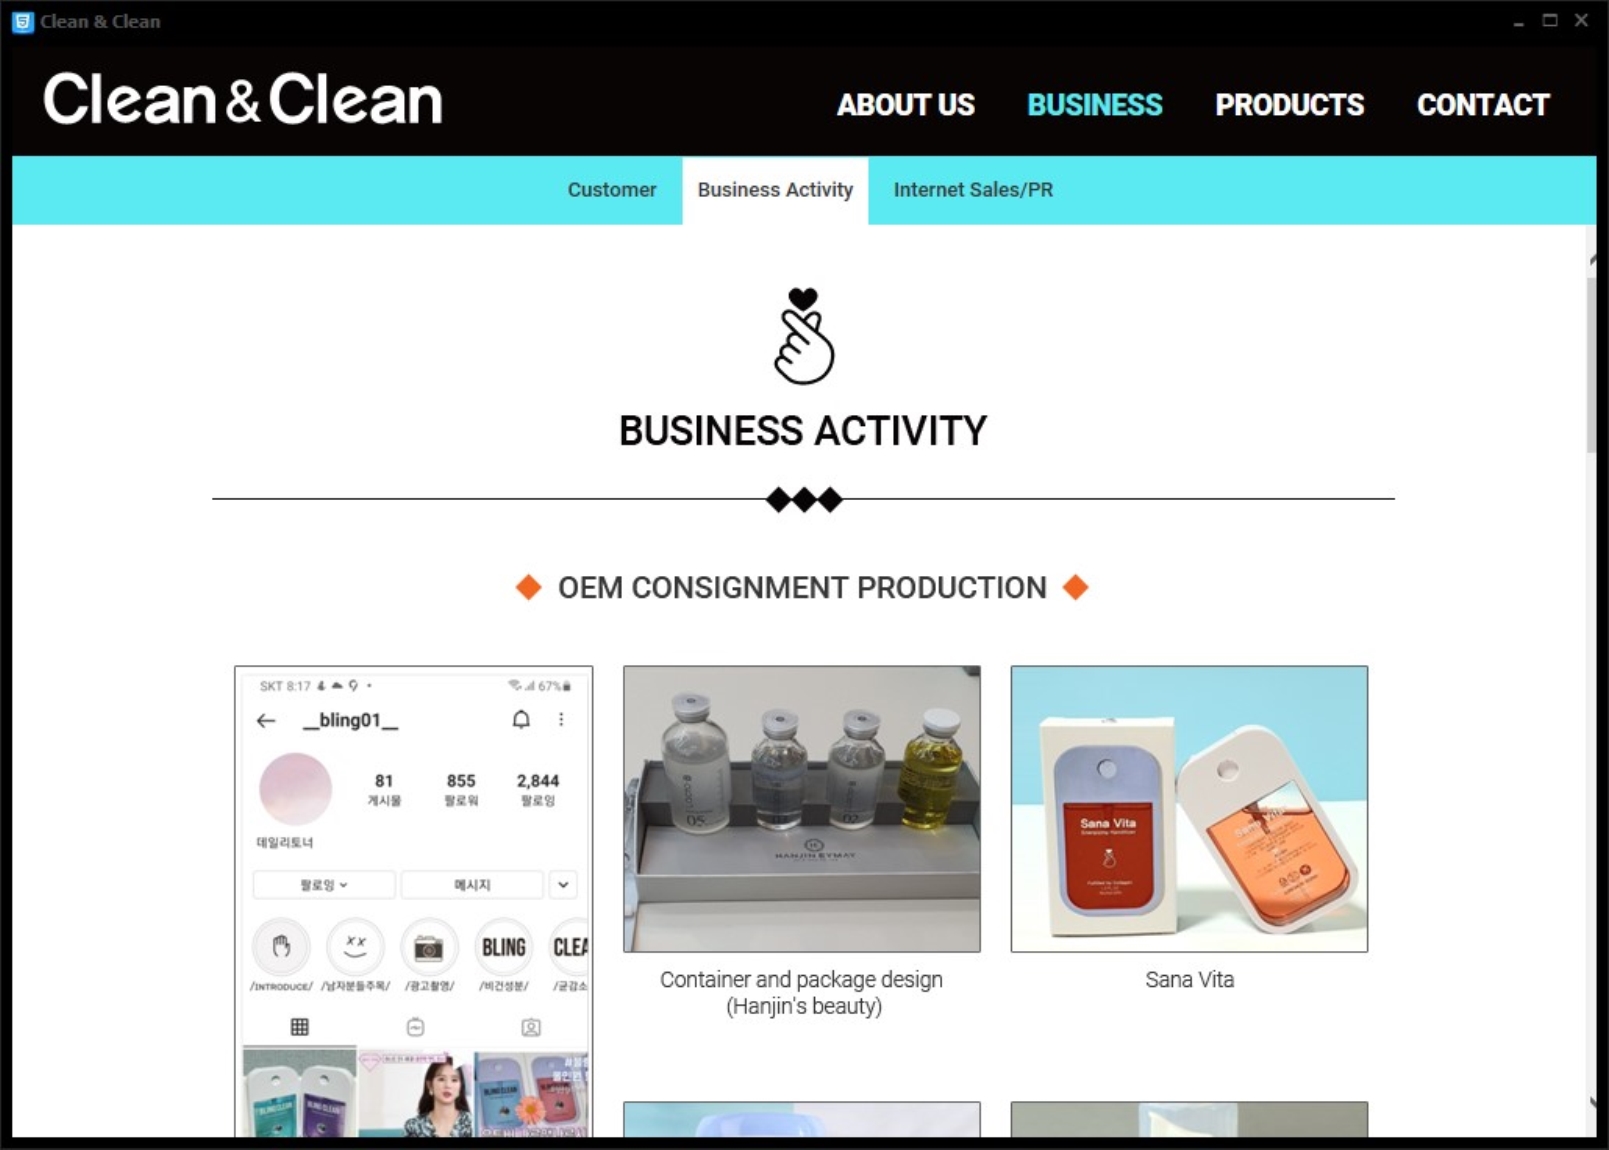
Task: Click the back arrow next to _bling01_
Action: click(x=266, y=721)
